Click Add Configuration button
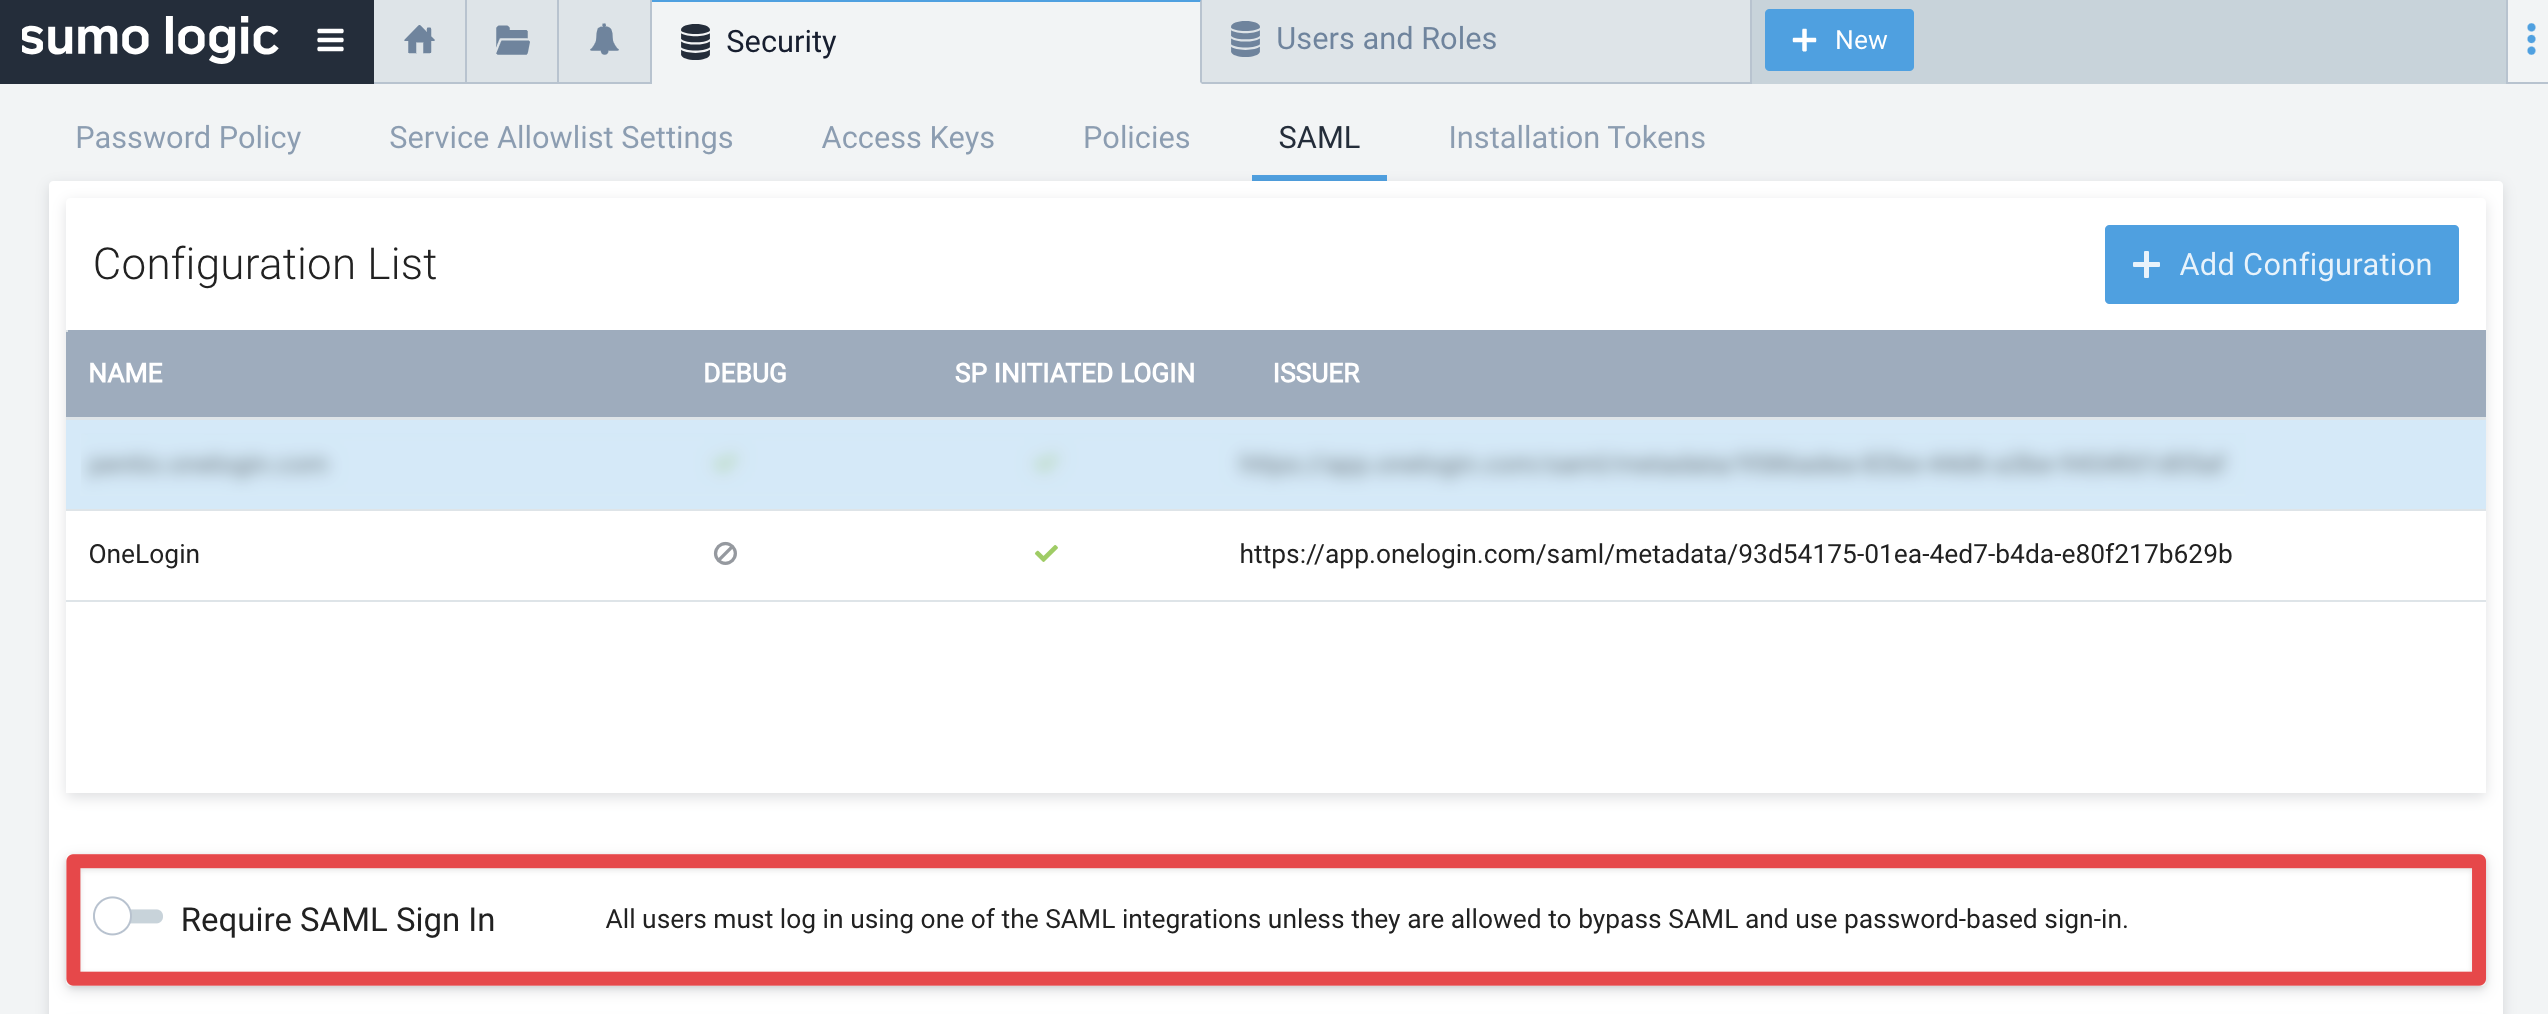 [2281, 264]
